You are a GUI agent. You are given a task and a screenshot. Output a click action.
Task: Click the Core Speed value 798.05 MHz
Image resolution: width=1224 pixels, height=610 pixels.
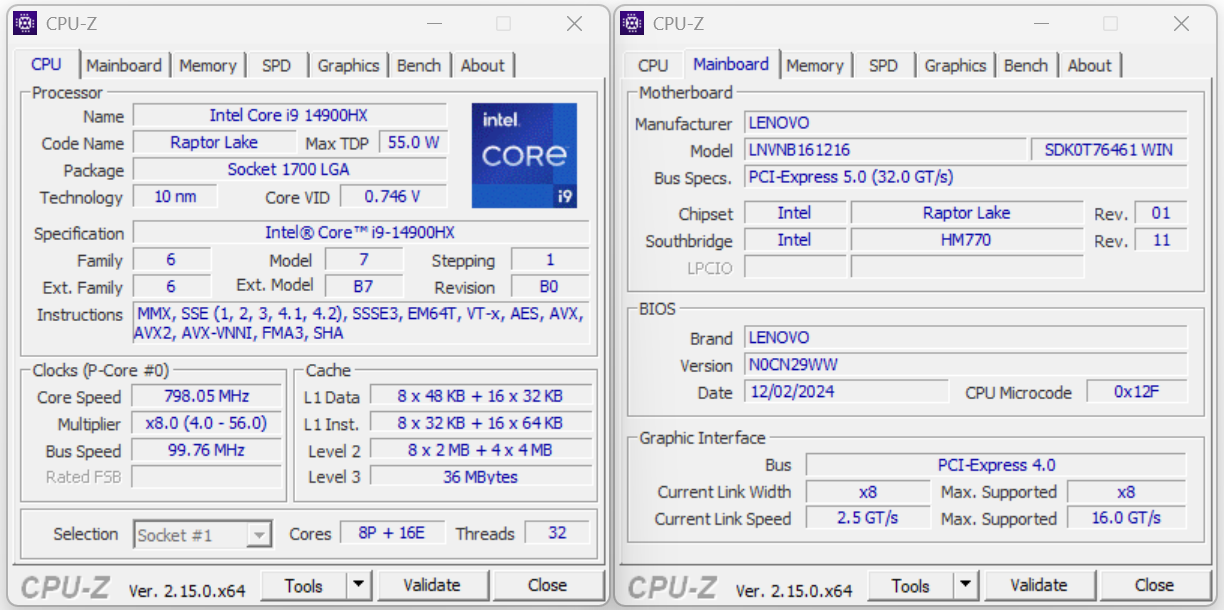tap(207, 396)
